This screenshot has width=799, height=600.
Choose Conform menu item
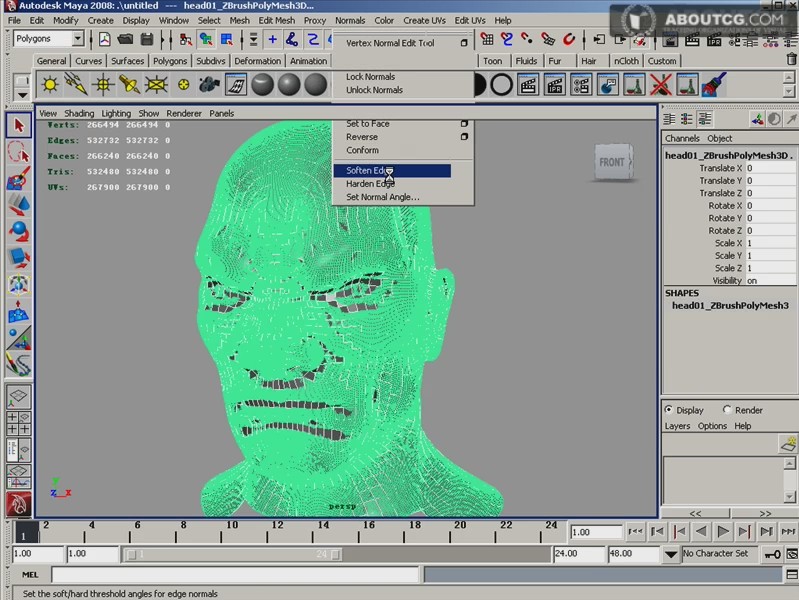(362, 150)
